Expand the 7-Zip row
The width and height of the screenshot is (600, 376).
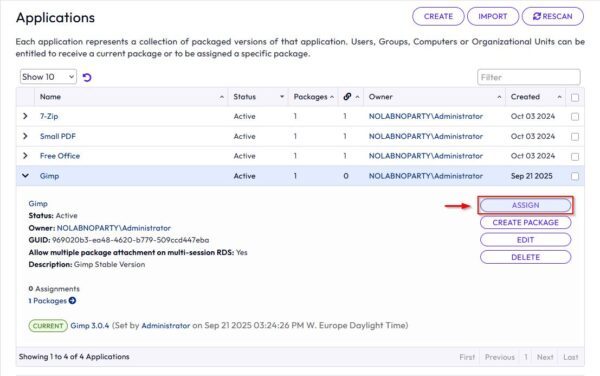[25, 116]
